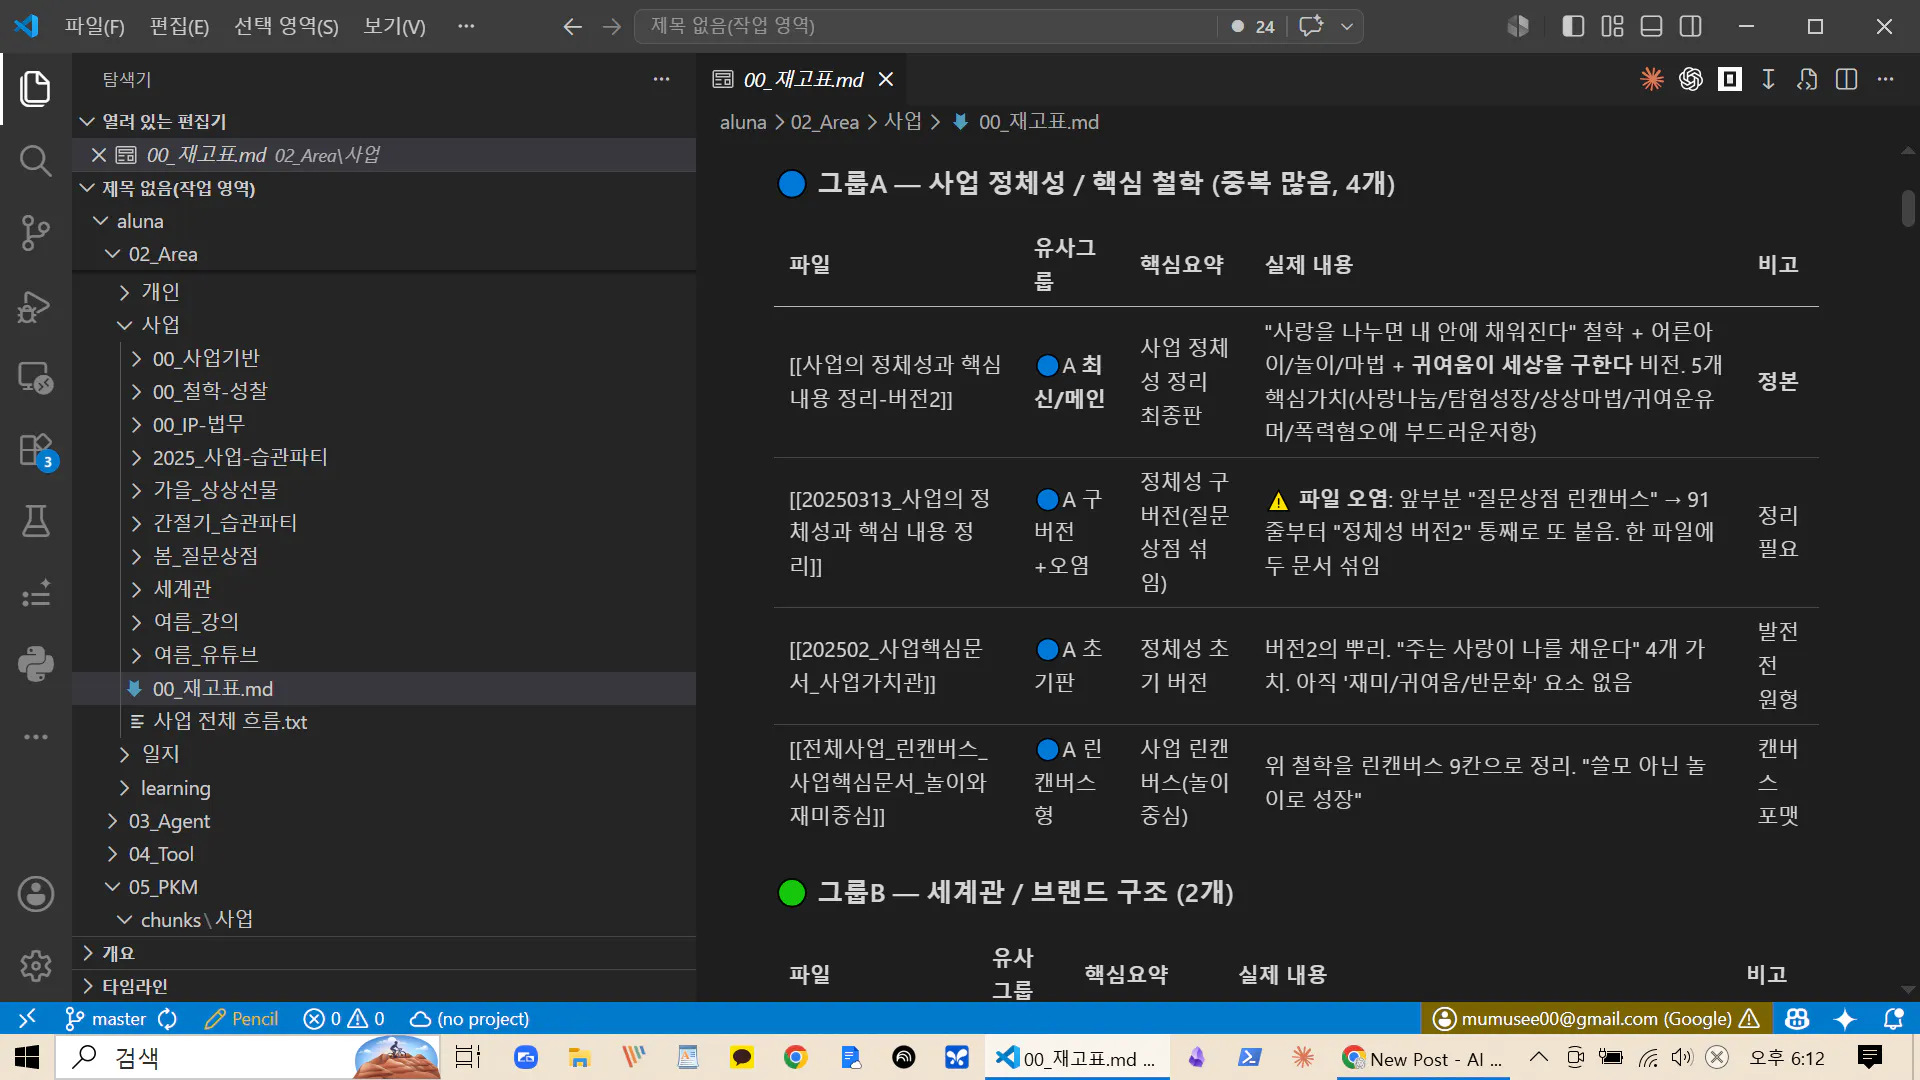
Task: Close the 00_재고표.md tab
Action: tap(885, 79)
